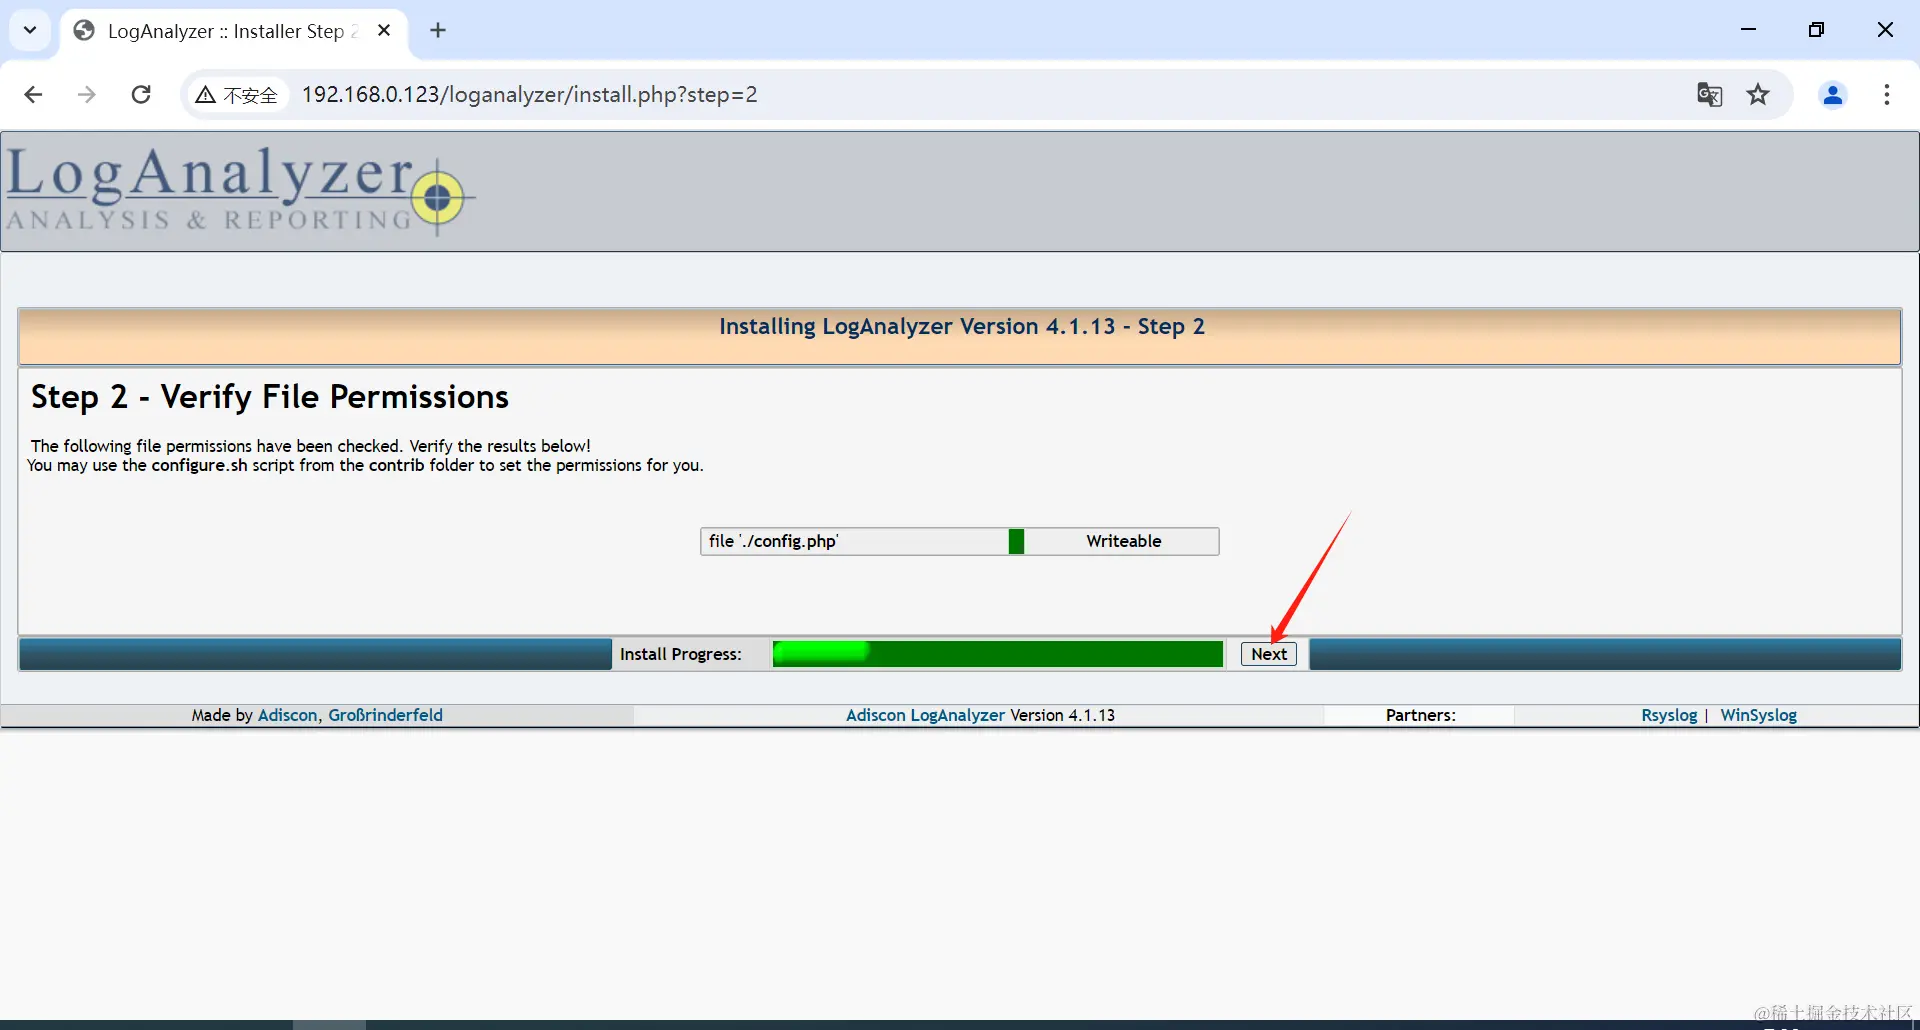Open the not-secure site info warning
Screen dimensions: 1920x1030
[237, 95]
